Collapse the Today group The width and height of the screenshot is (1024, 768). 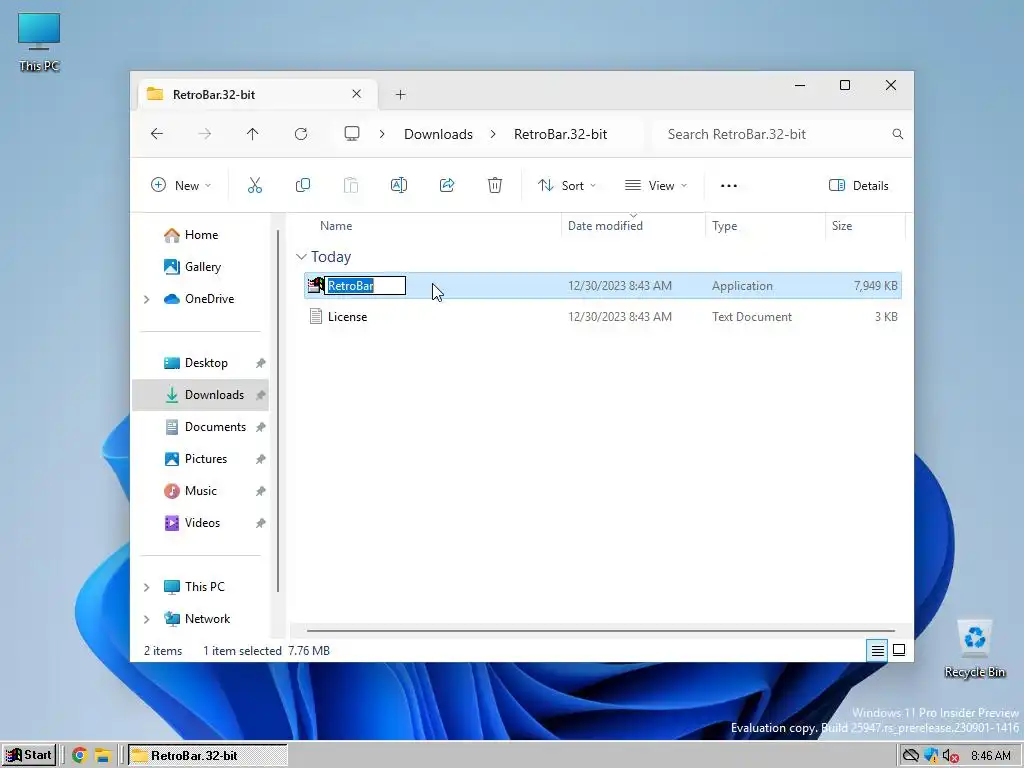[301, 257]
